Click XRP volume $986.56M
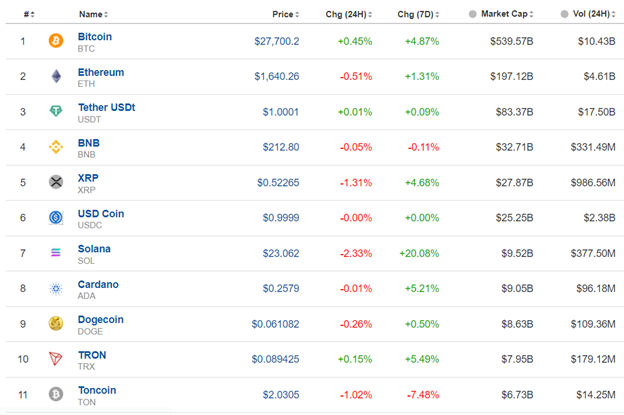The height and width of the screenshot is (415, 624). pyautogui.click(x=593, y=183)
